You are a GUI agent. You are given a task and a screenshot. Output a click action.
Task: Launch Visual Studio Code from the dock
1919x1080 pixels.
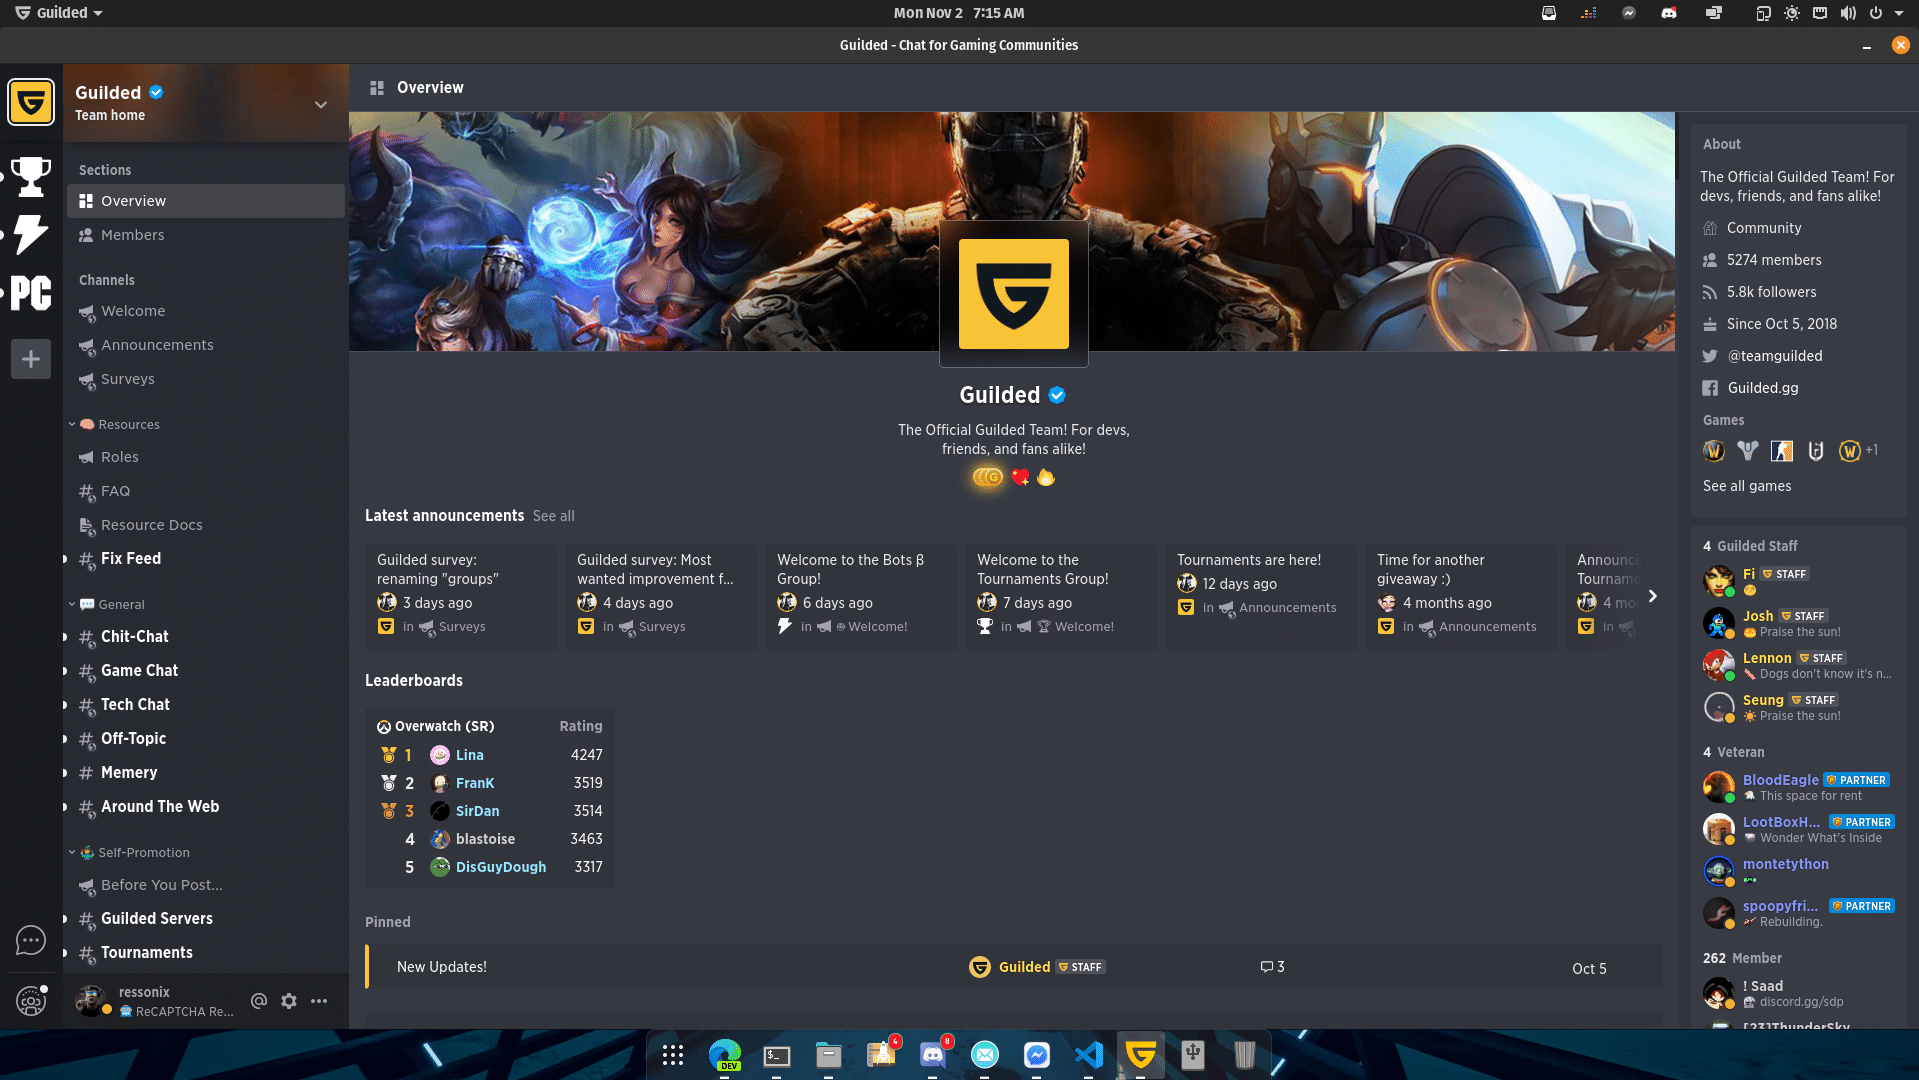(1089, 1055)
